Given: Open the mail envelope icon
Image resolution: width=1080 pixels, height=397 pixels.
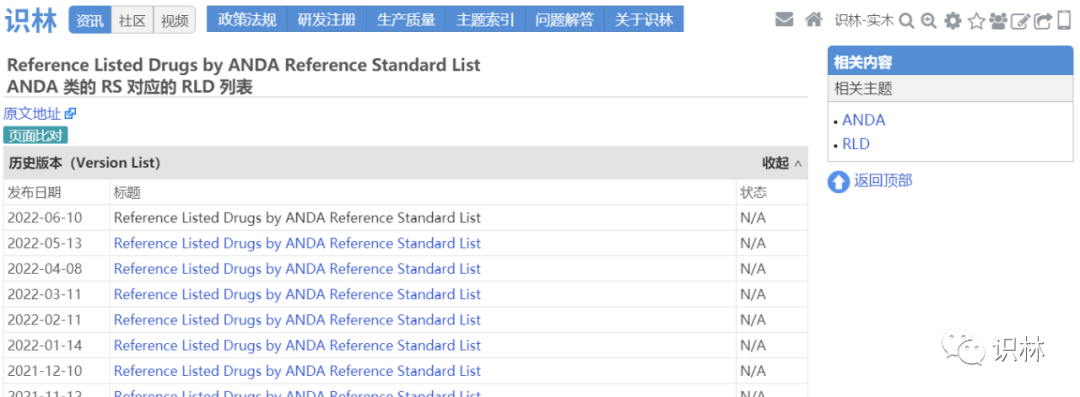Looking at the screenshot, I should (784, 20).
